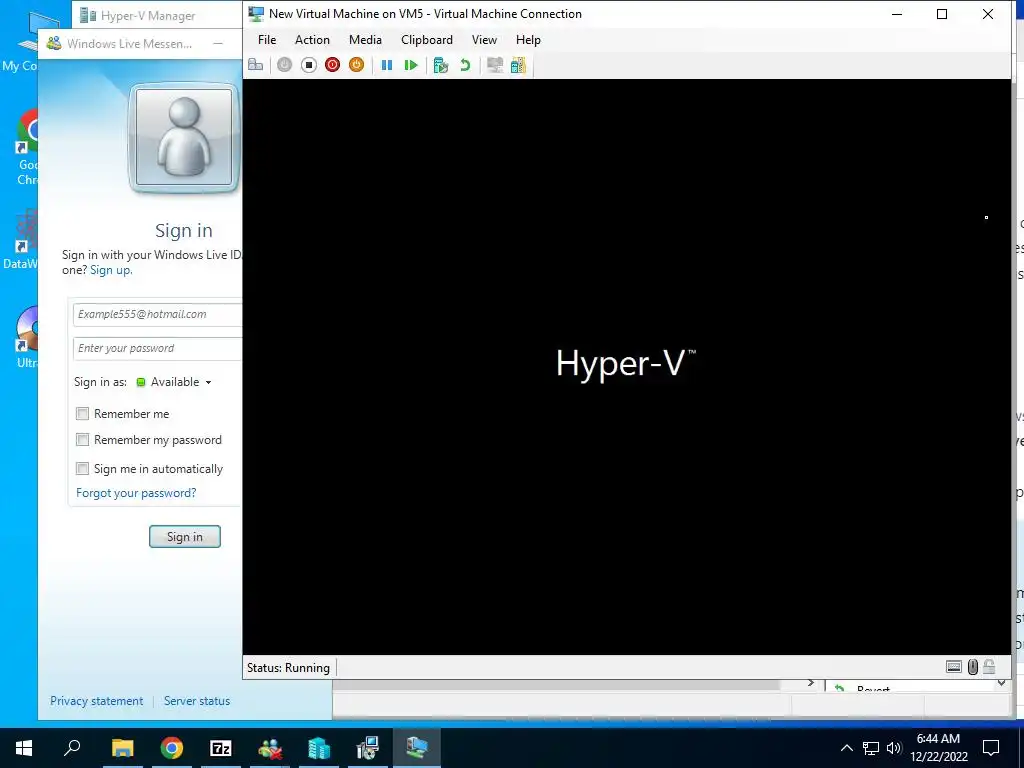The image size is (1024, 768).
Task: Click the grayed Enhanced Session icon
Action: [x=495, y=65]
